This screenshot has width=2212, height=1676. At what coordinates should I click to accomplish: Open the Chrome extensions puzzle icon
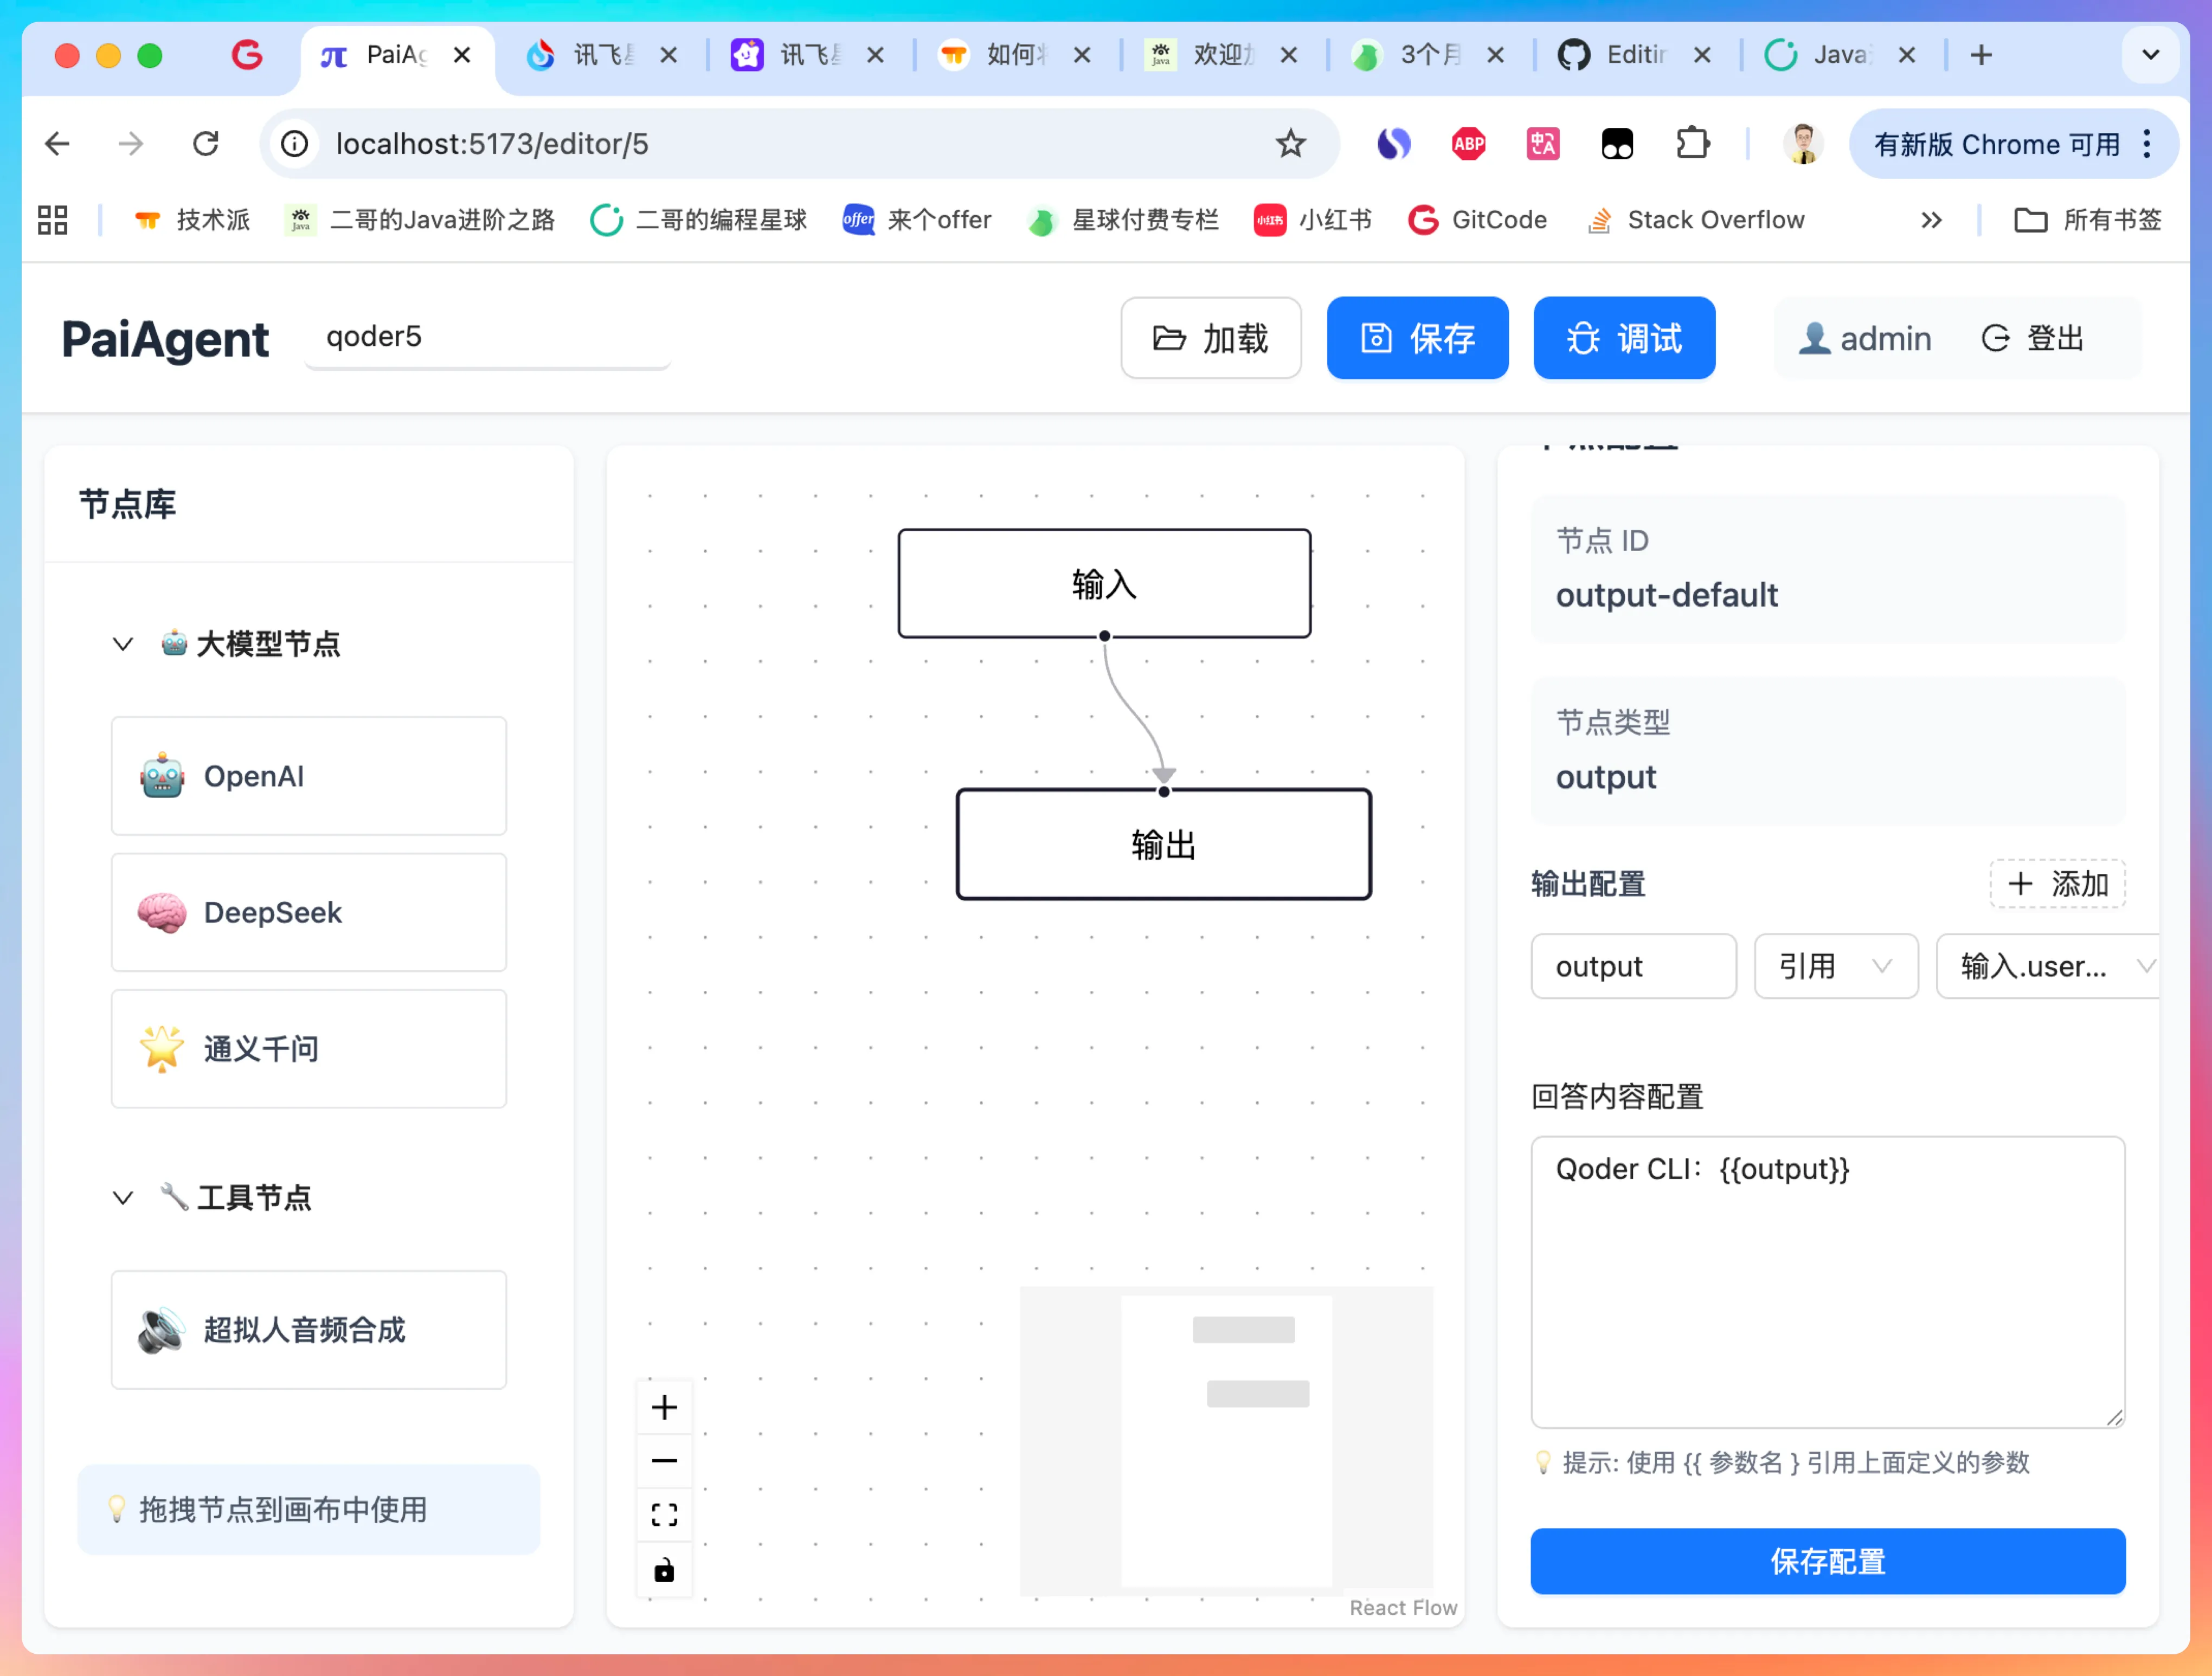(x=1692, y=144)
